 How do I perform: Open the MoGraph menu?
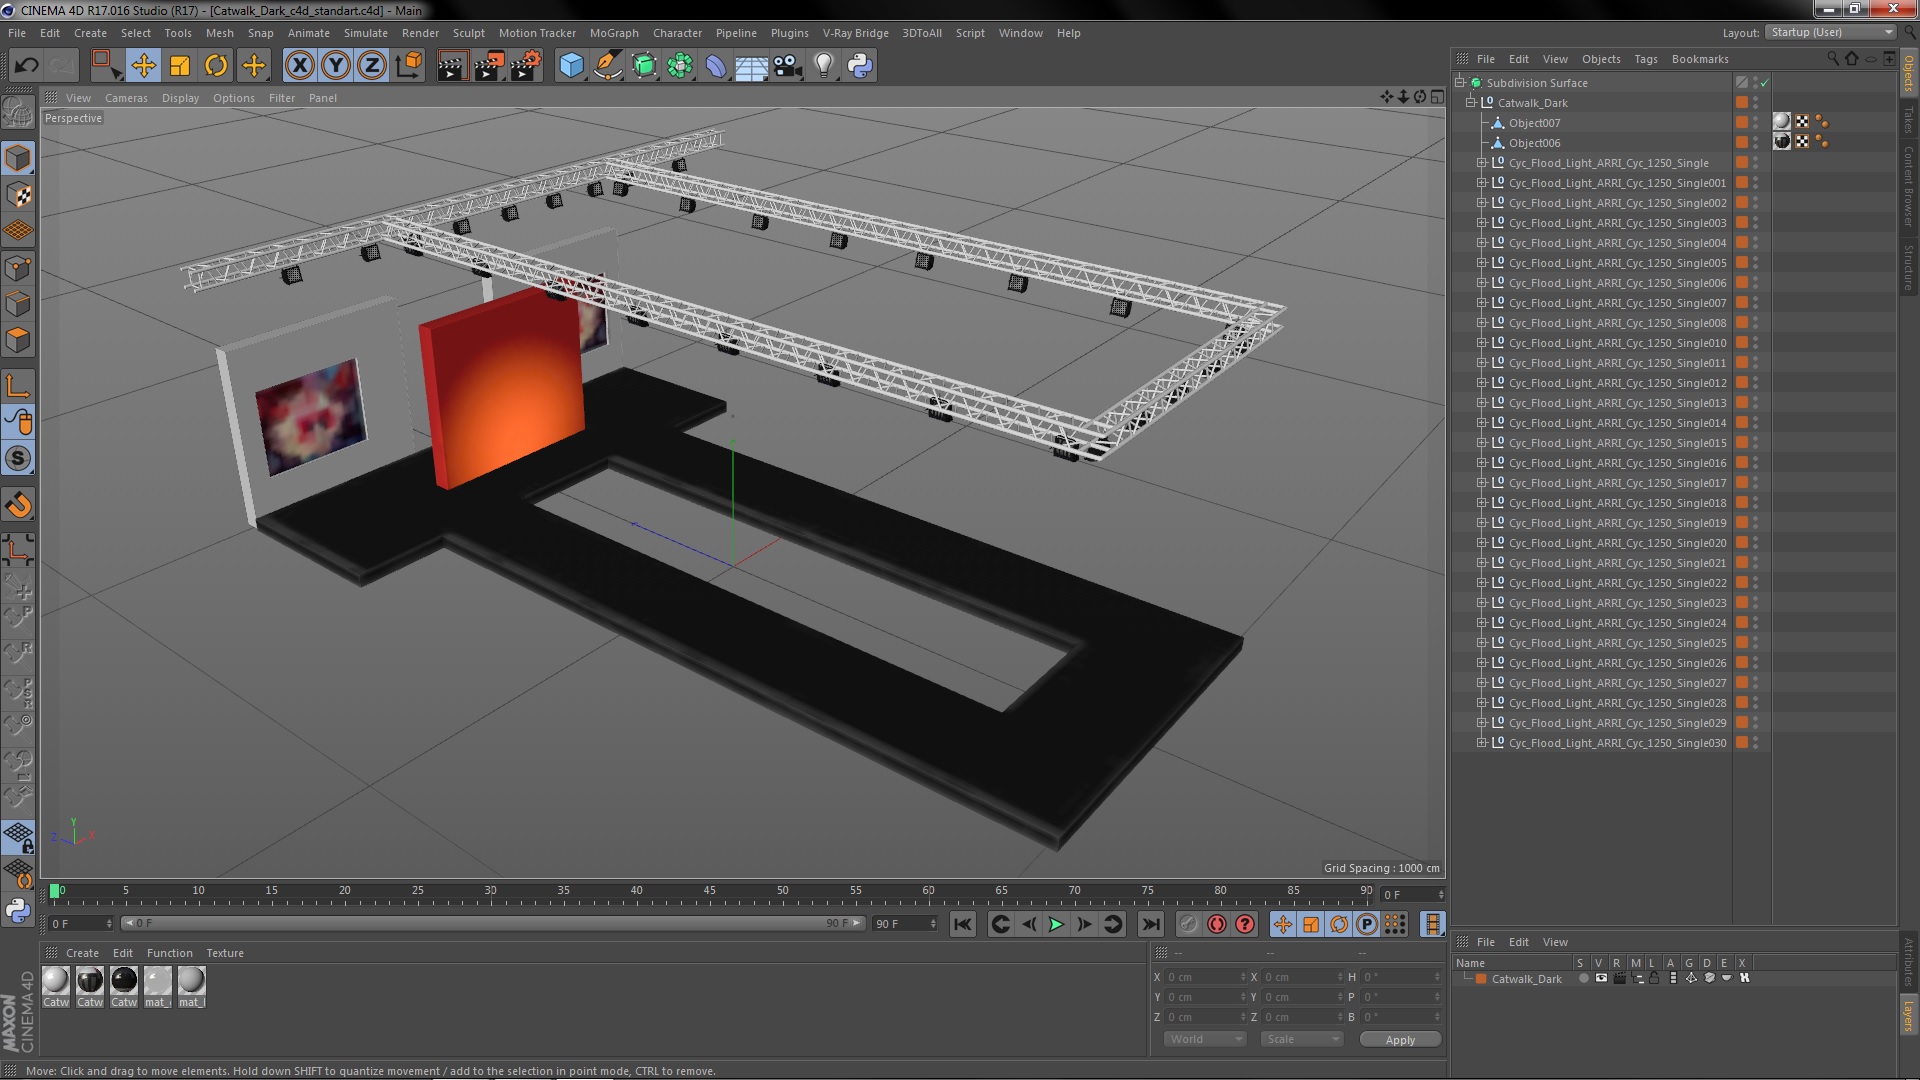pyautogui.click(x=614, y=33)
